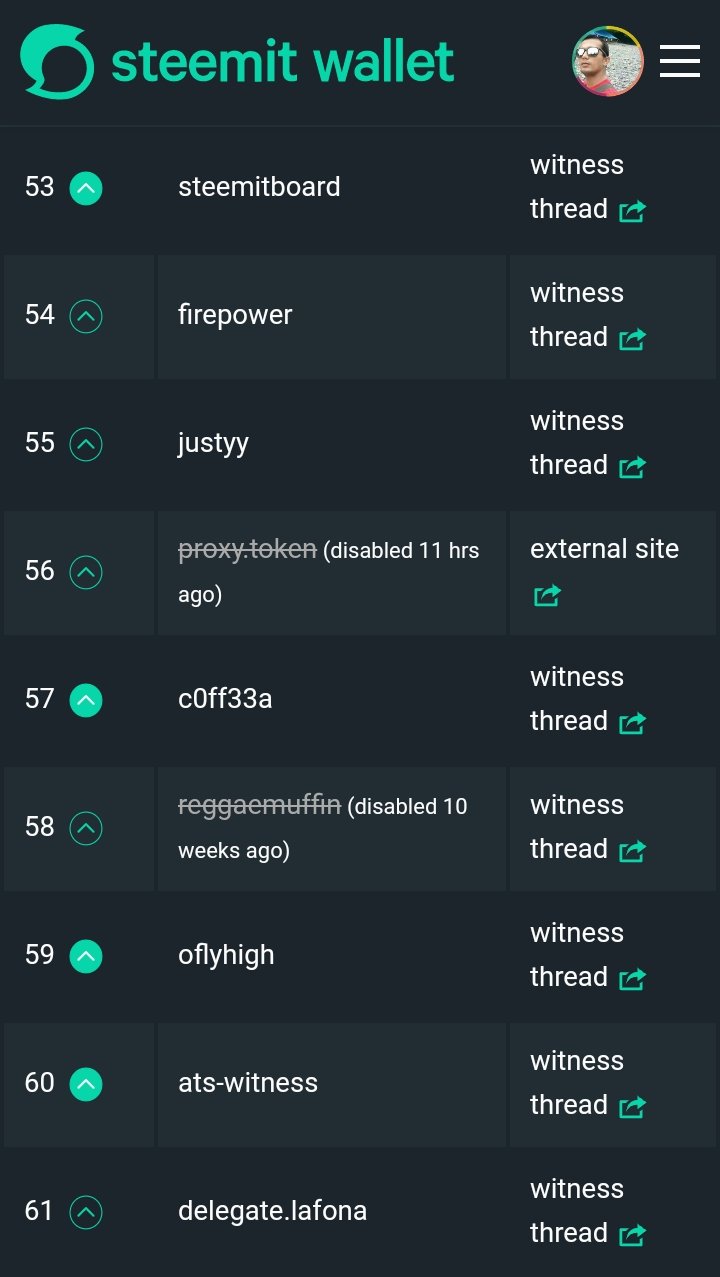The width and height of the screenshot is (720, 1277).
Task: Vote for reggaemuffin witness
Action: (86, 828)
